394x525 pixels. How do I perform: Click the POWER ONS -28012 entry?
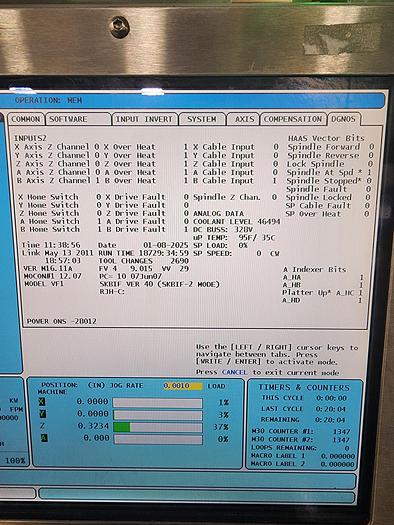pyautogui.click(x=62, y=321)
